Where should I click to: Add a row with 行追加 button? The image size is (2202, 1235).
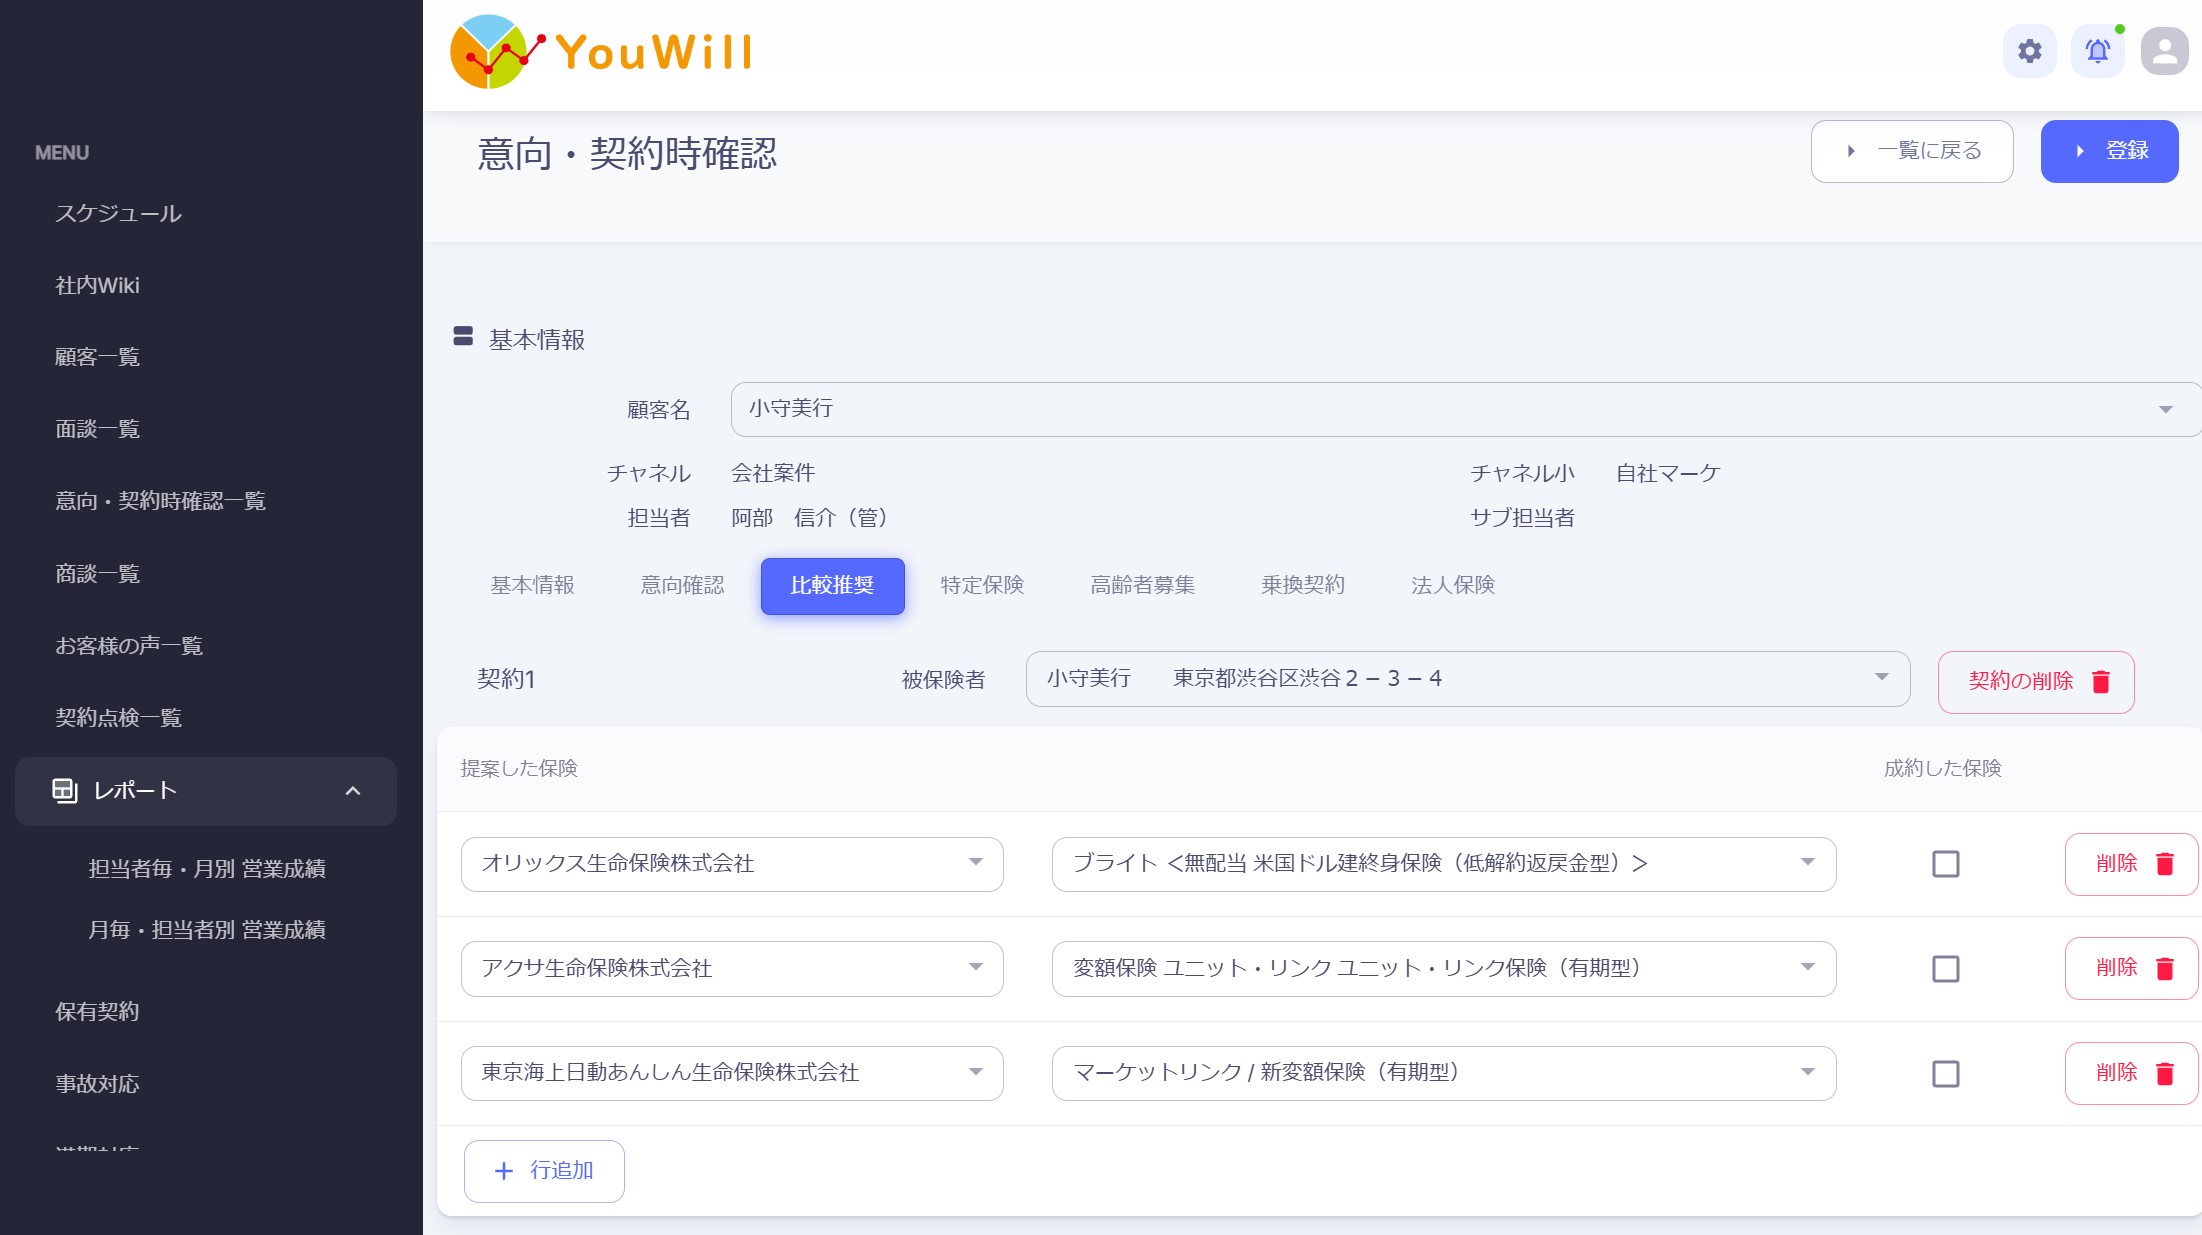[x=544, y=1171]
